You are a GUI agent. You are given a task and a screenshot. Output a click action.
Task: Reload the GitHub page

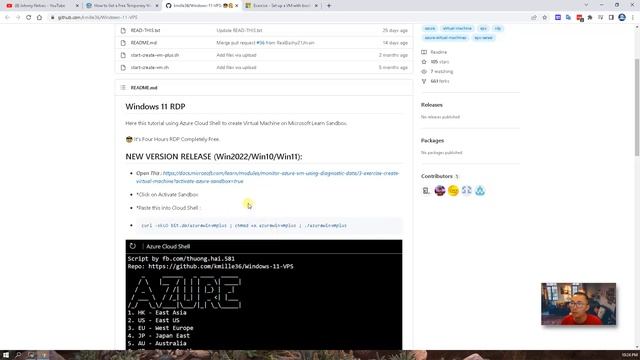click(29, 18)
